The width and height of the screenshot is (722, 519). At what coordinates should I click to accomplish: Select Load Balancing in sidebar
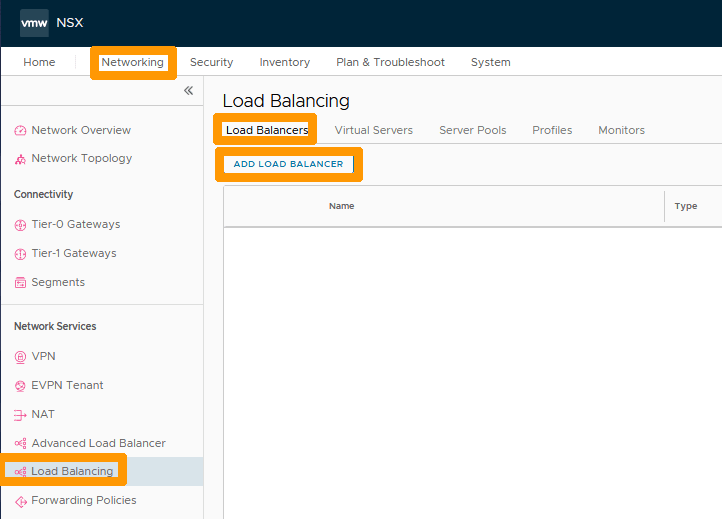72,472
